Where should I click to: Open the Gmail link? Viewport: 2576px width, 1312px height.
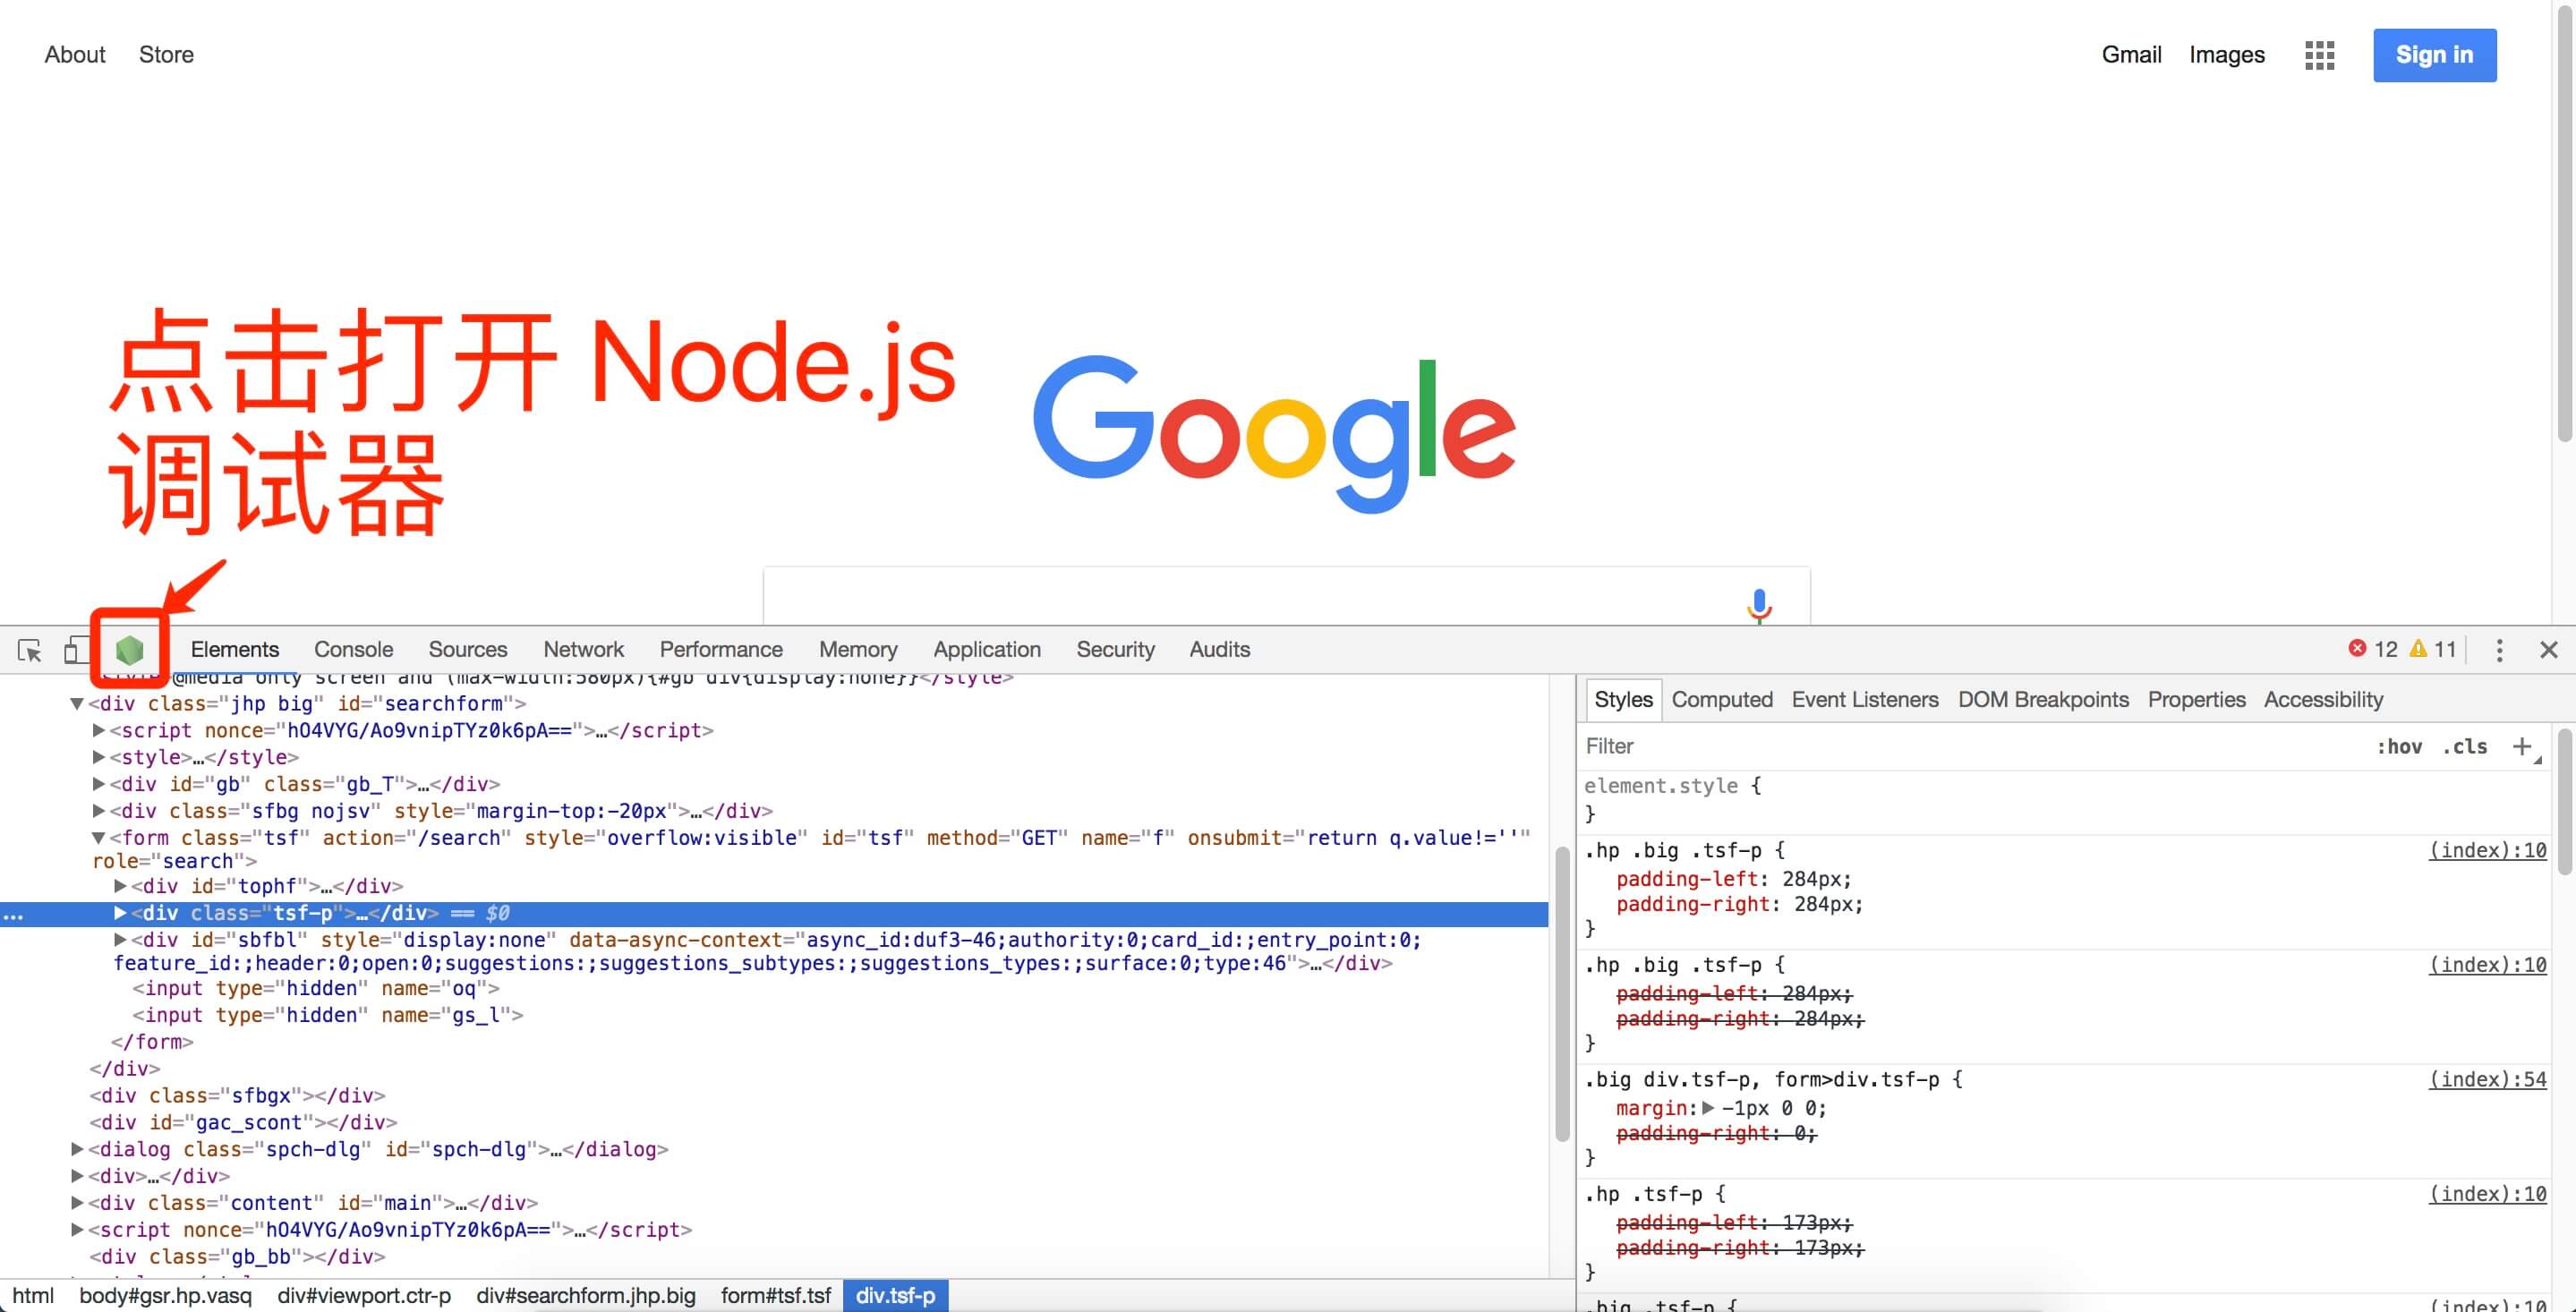pos(2131,55)
